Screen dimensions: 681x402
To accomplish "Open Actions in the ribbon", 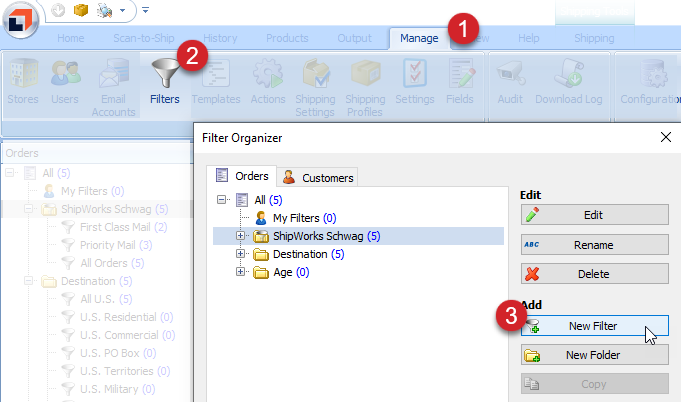I will point(268,83).
